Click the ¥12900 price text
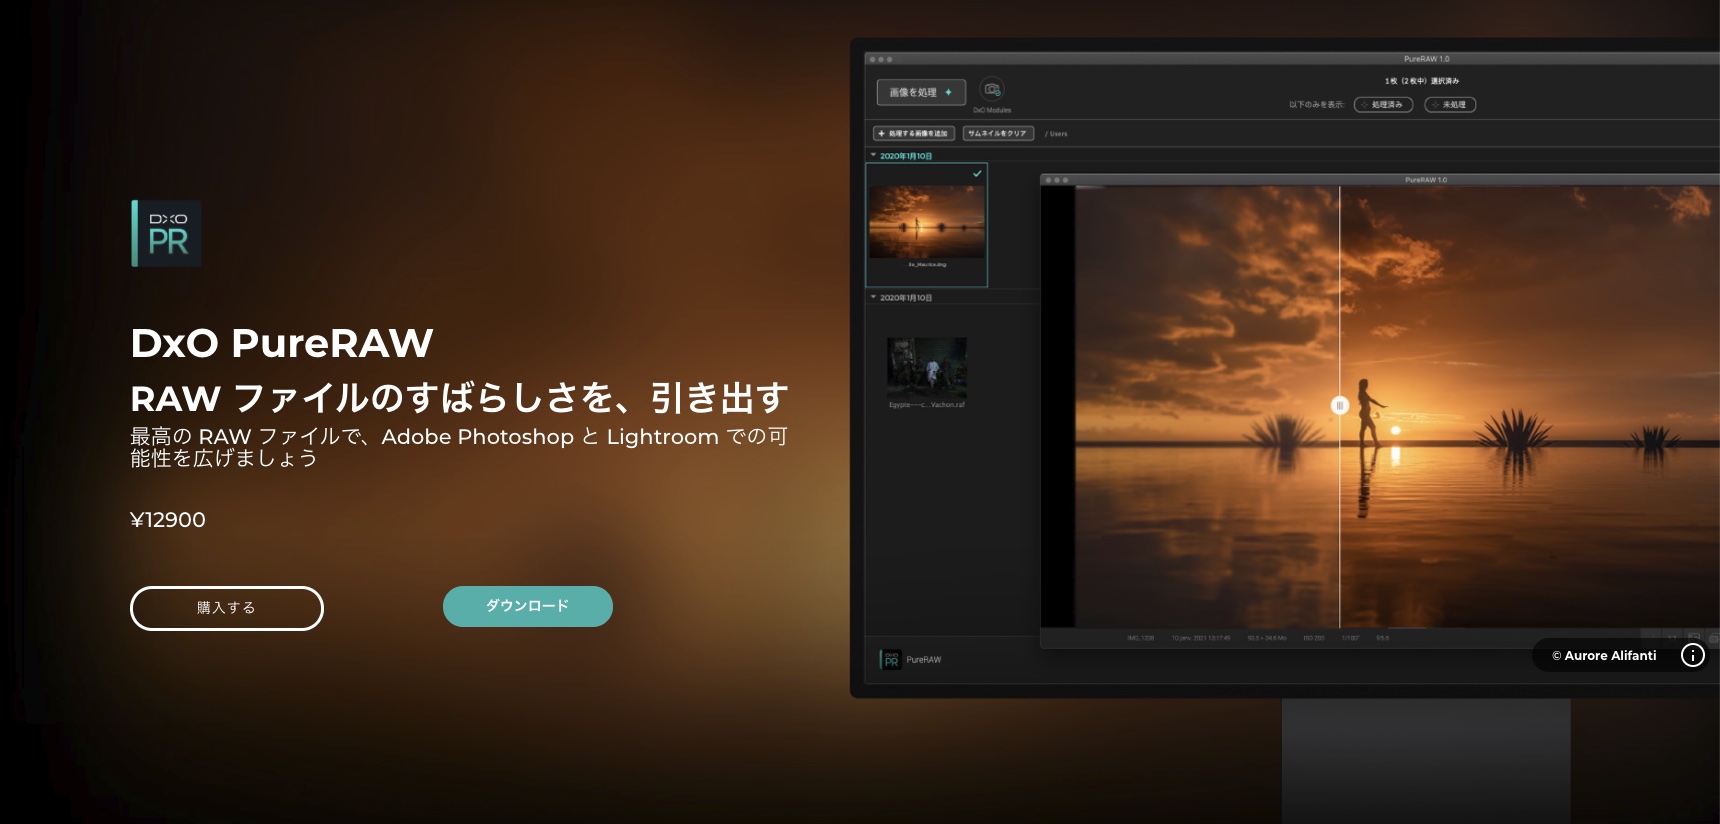Image resolution: width=1720 pixels, height=824 pixels. pyautogui.click(x=168, y=520)
